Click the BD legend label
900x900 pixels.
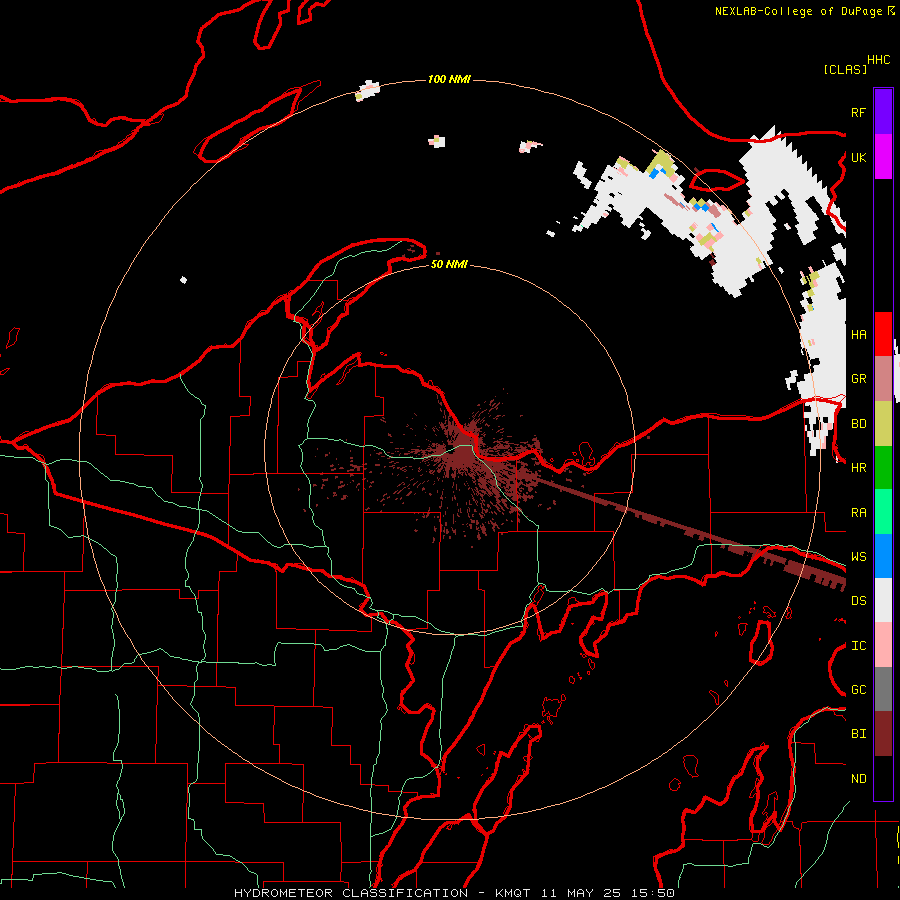858,424
